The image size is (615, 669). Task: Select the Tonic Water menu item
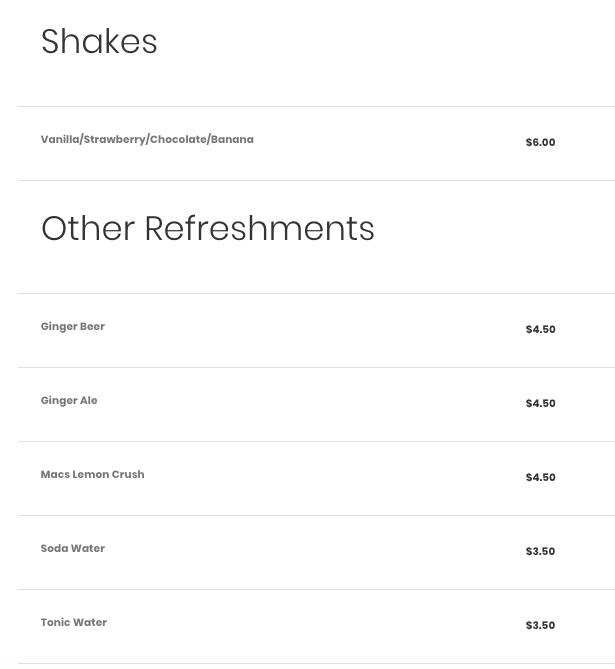click(x=74, y=623)
